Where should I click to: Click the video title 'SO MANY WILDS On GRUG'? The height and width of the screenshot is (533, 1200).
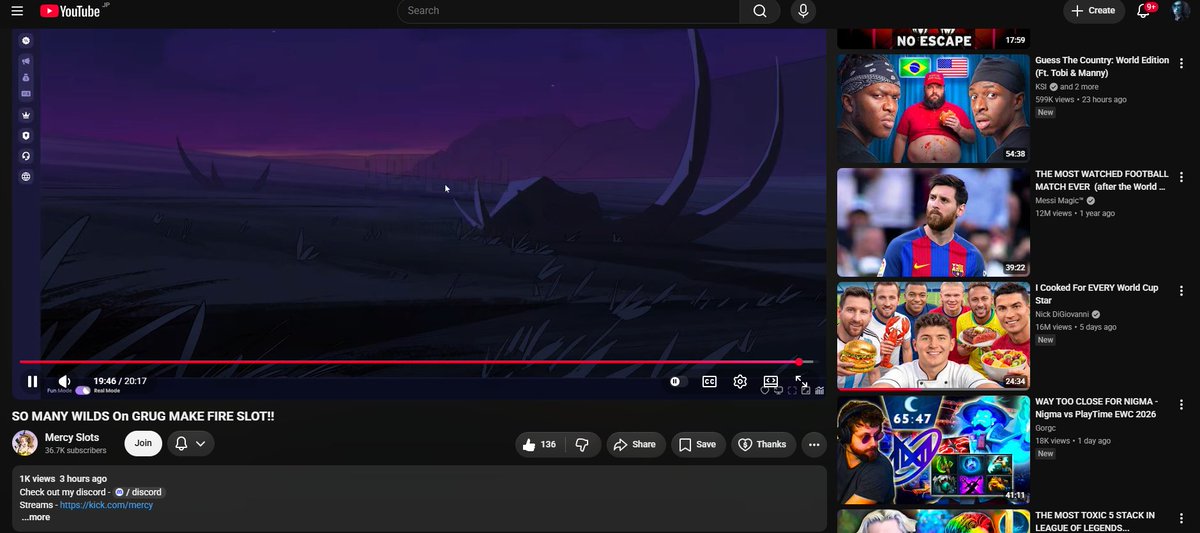pos(143,415)
